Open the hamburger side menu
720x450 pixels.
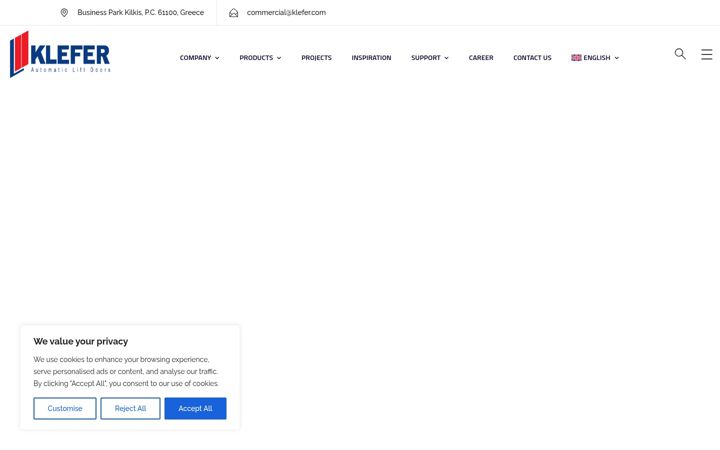707,54
